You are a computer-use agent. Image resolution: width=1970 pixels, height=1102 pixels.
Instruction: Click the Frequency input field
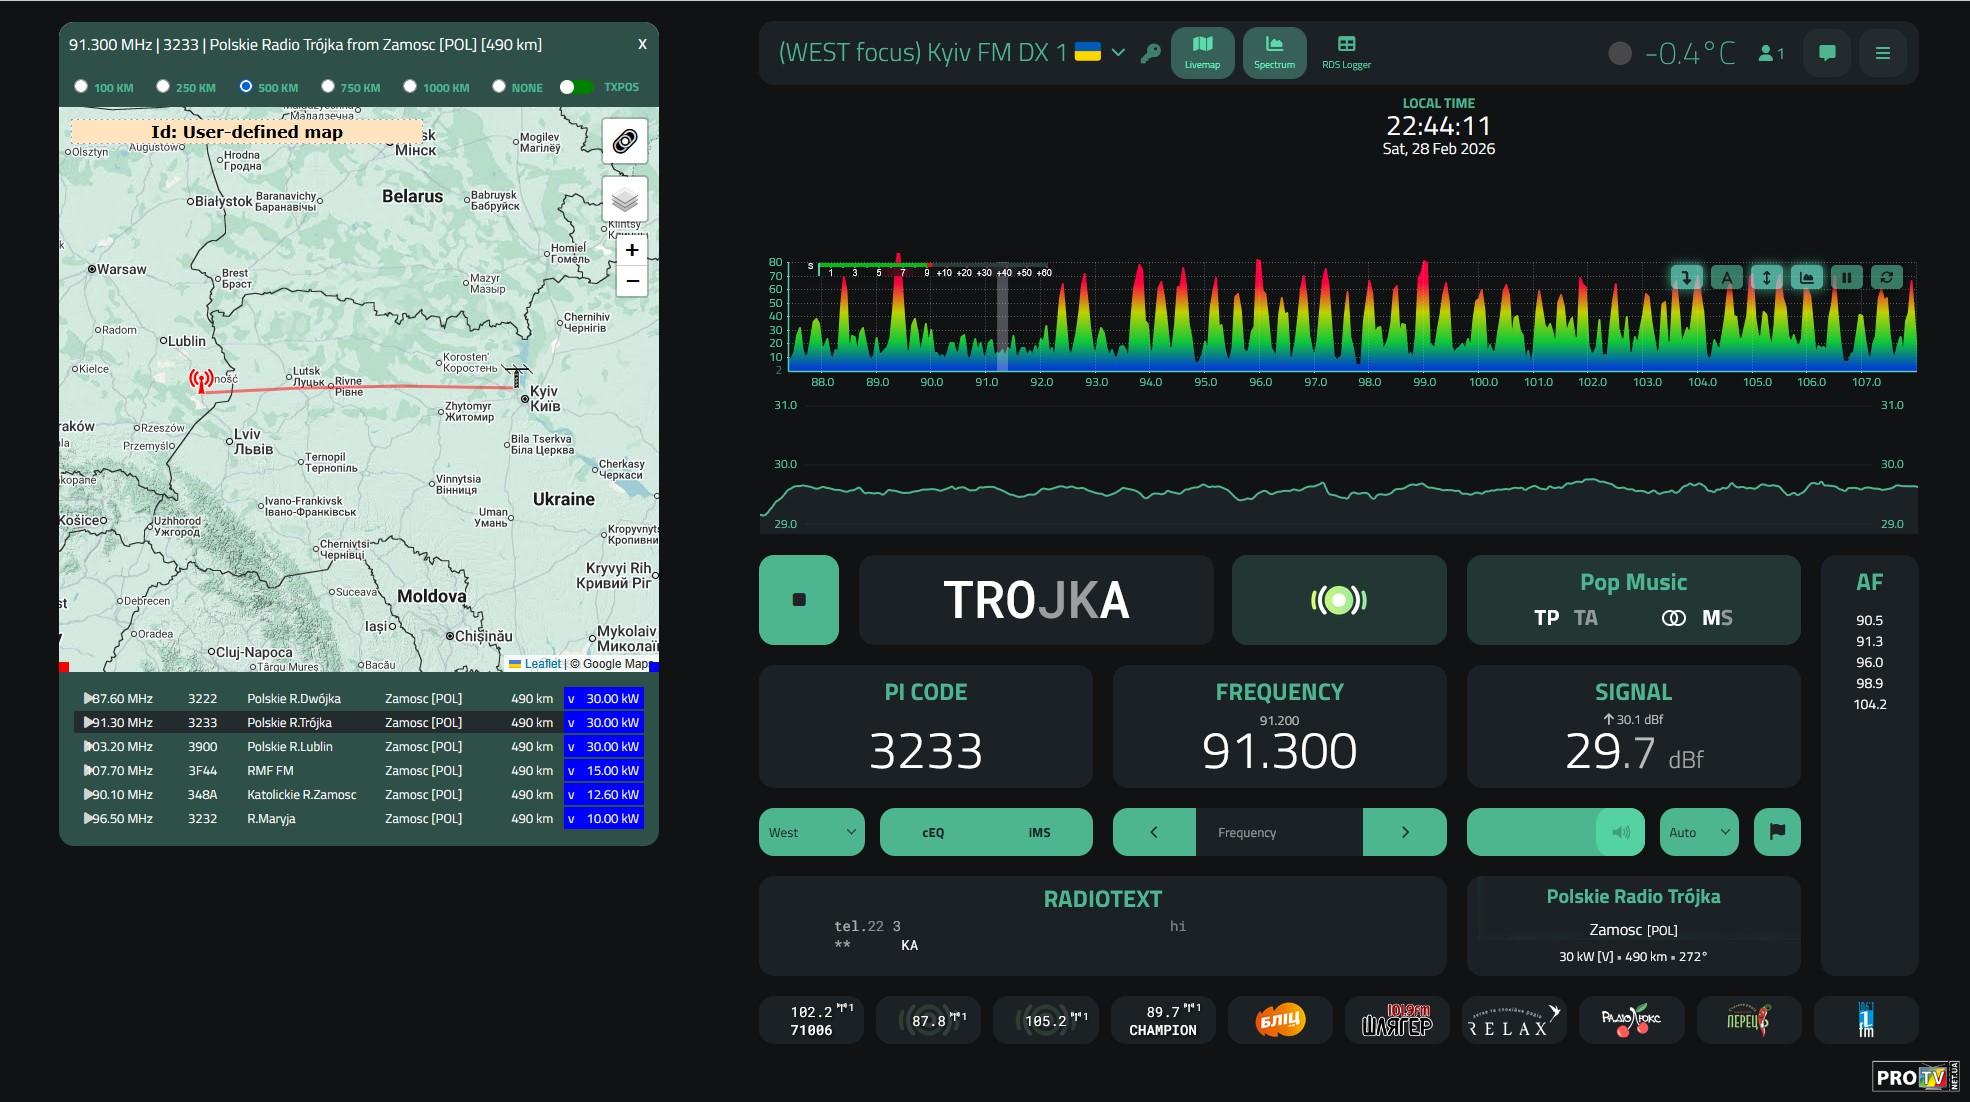click(1278, 832)
